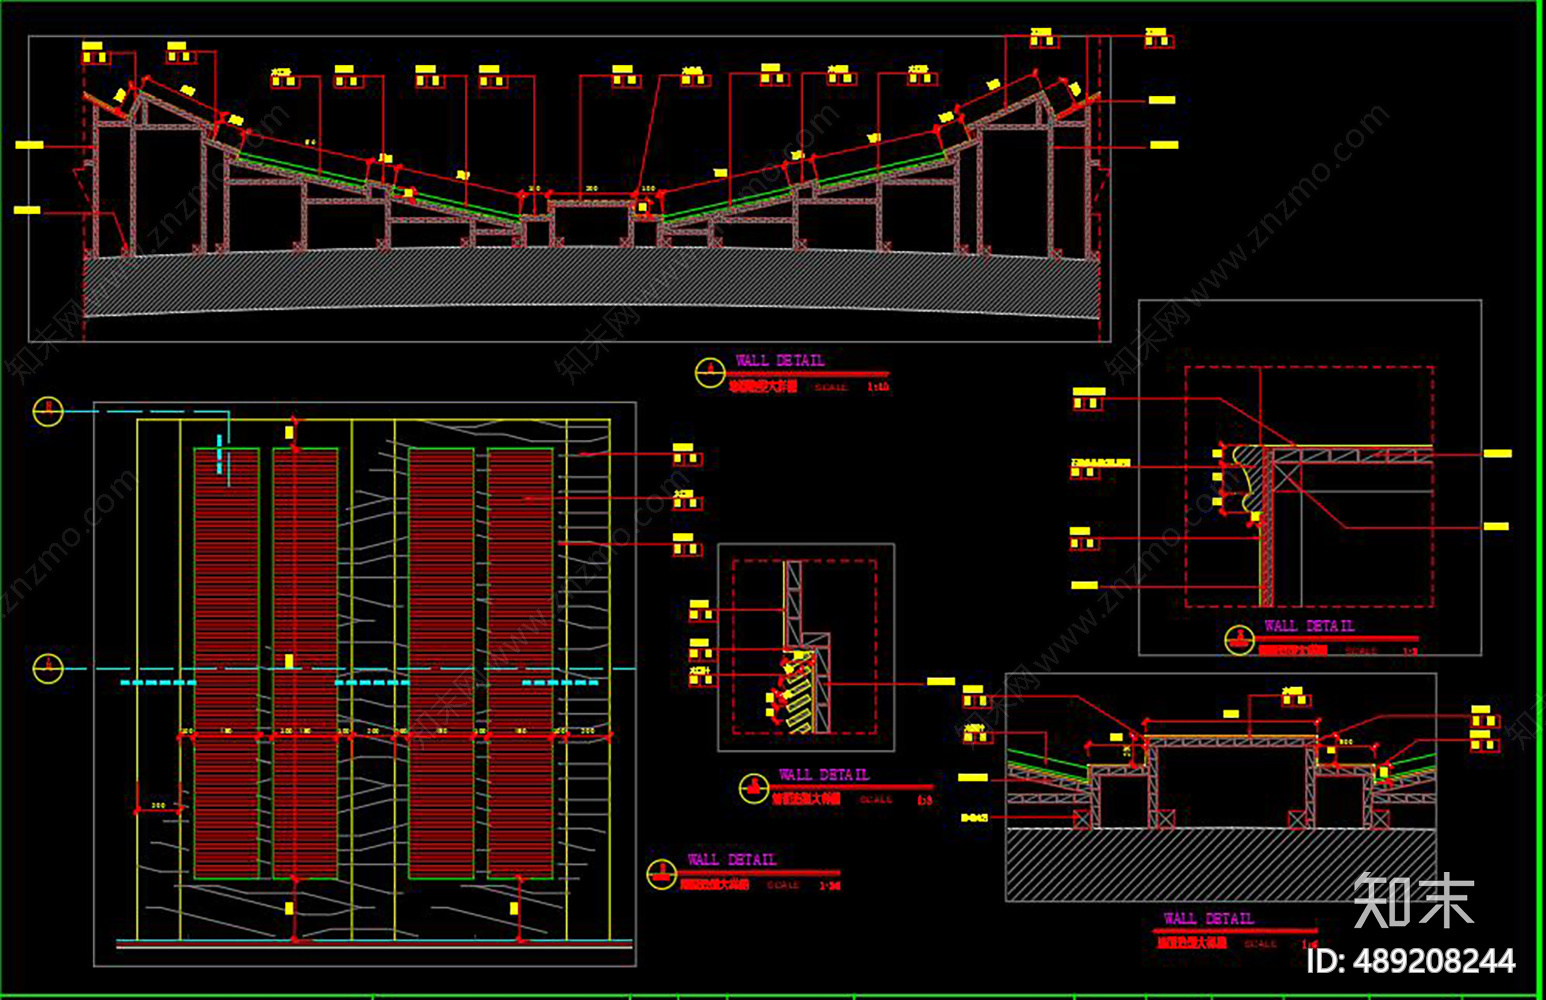The image size is (1546, 1000).
Task: Select the red louver panel elevation drawing
Action: click(365, 685)
